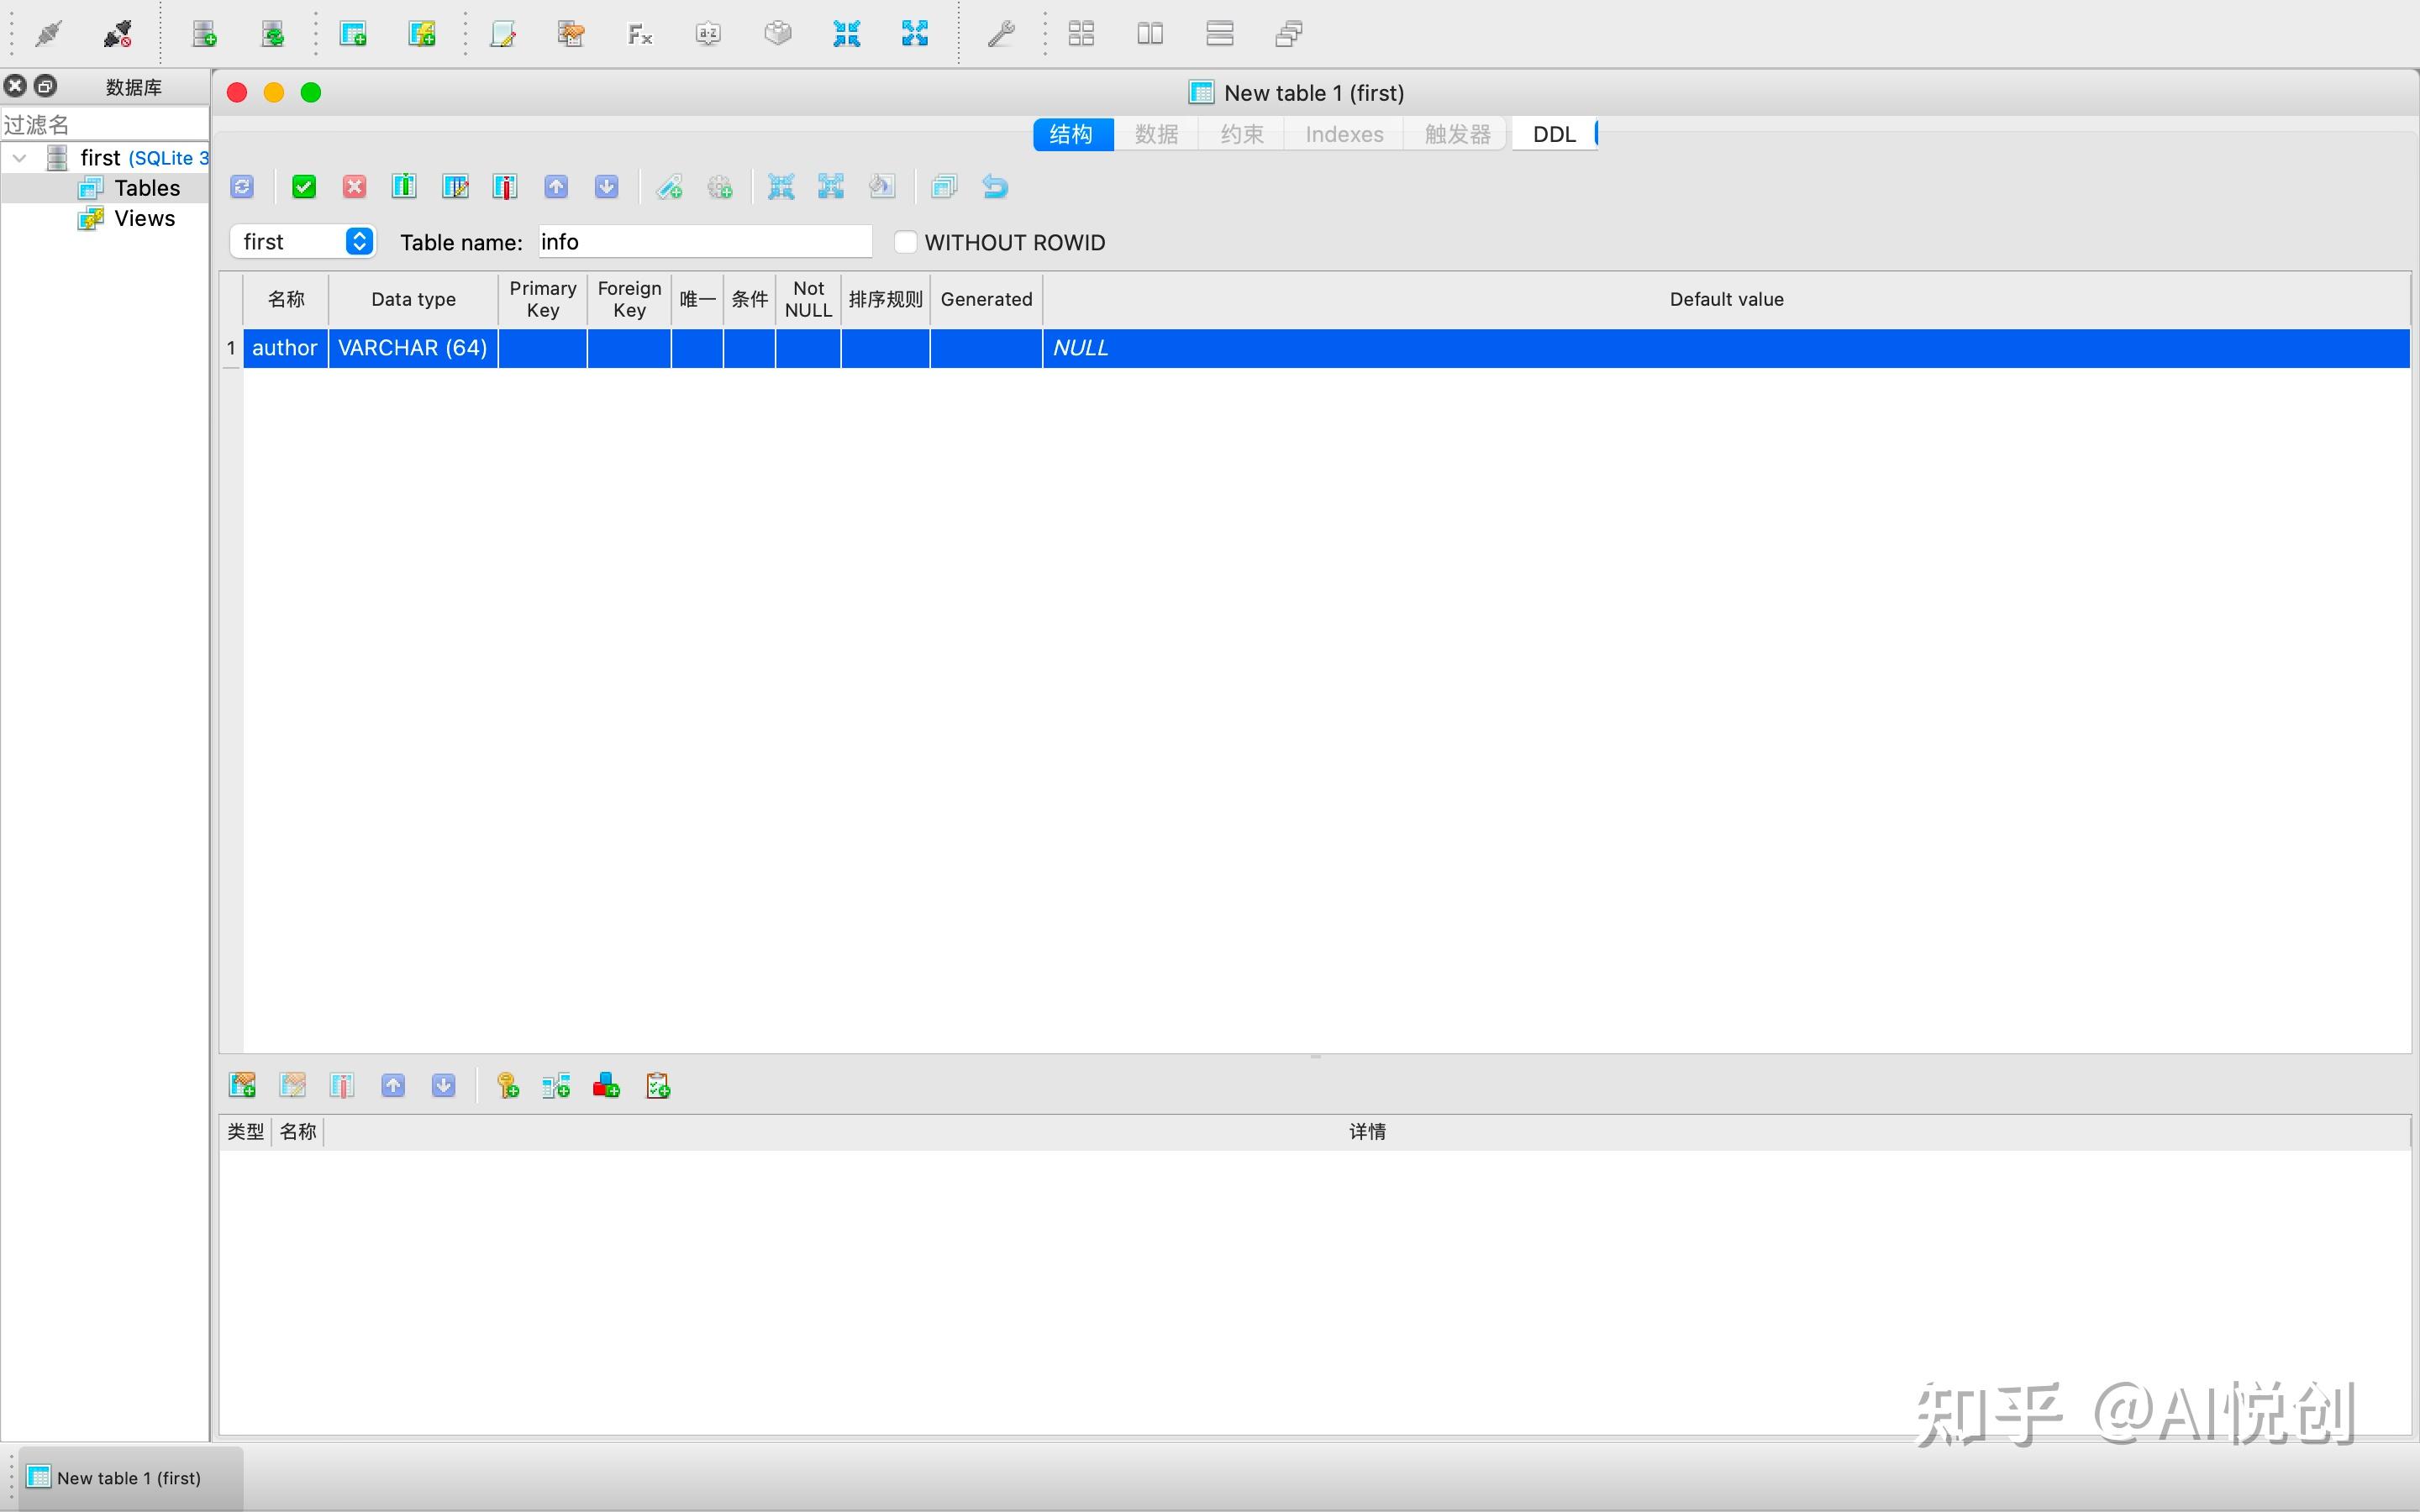The image size is (2420, 1512).
Task: Click the New table 1 taskbar button
Action: click(x=129, y=1477)
